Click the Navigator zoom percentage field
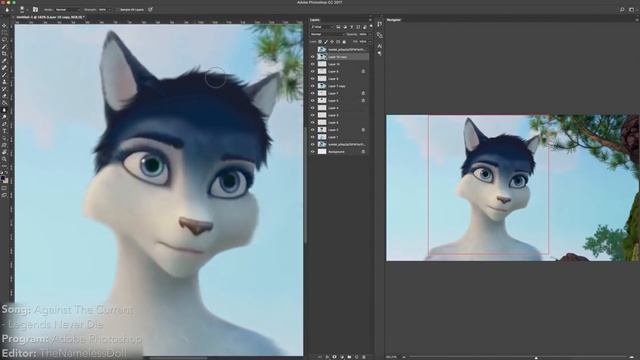The height and width of the screenshot is (360, 640). [x=392, y=357]
